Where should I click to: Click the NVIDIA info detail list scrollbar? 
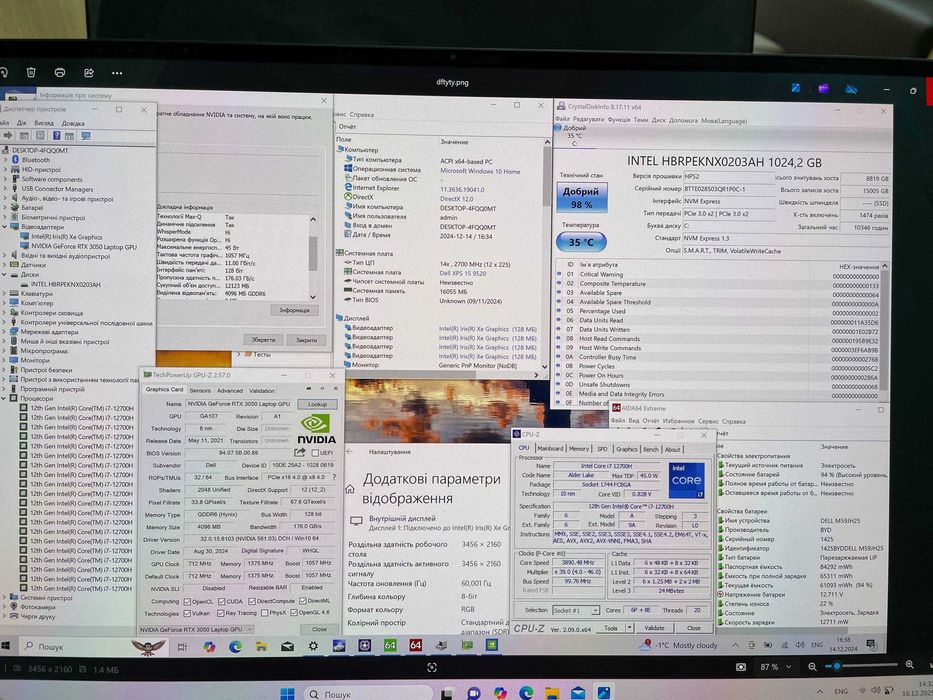(x=314, y=258)
